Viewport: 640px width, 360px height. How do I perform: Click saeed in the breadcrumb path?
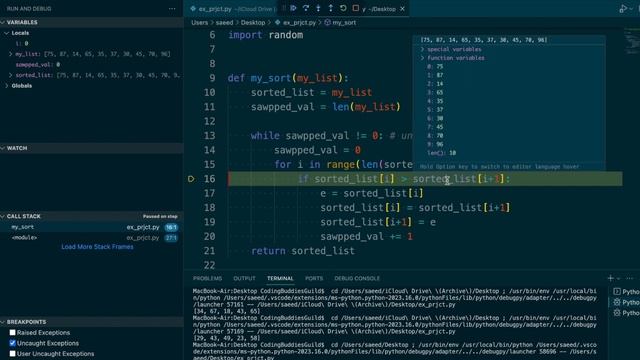(x=224, y=22)
